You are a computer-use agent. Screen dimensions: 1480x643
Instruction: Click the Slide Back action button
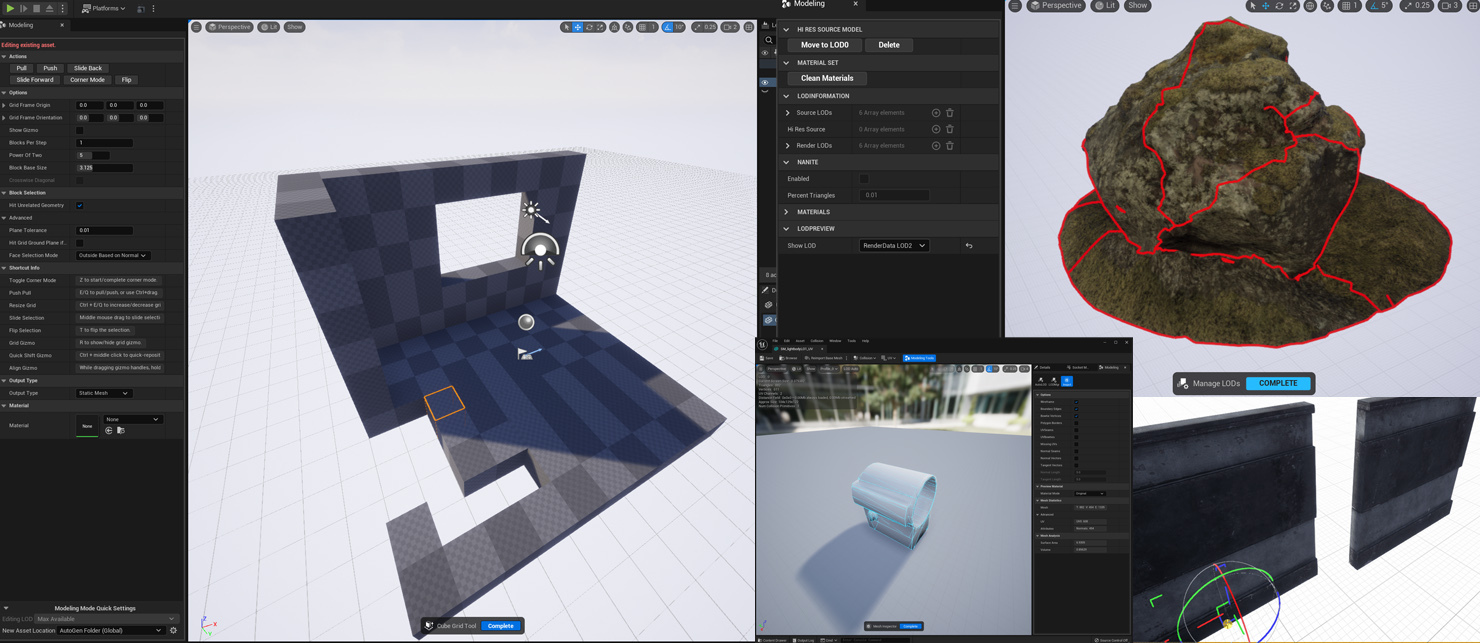tap(88, 68)
